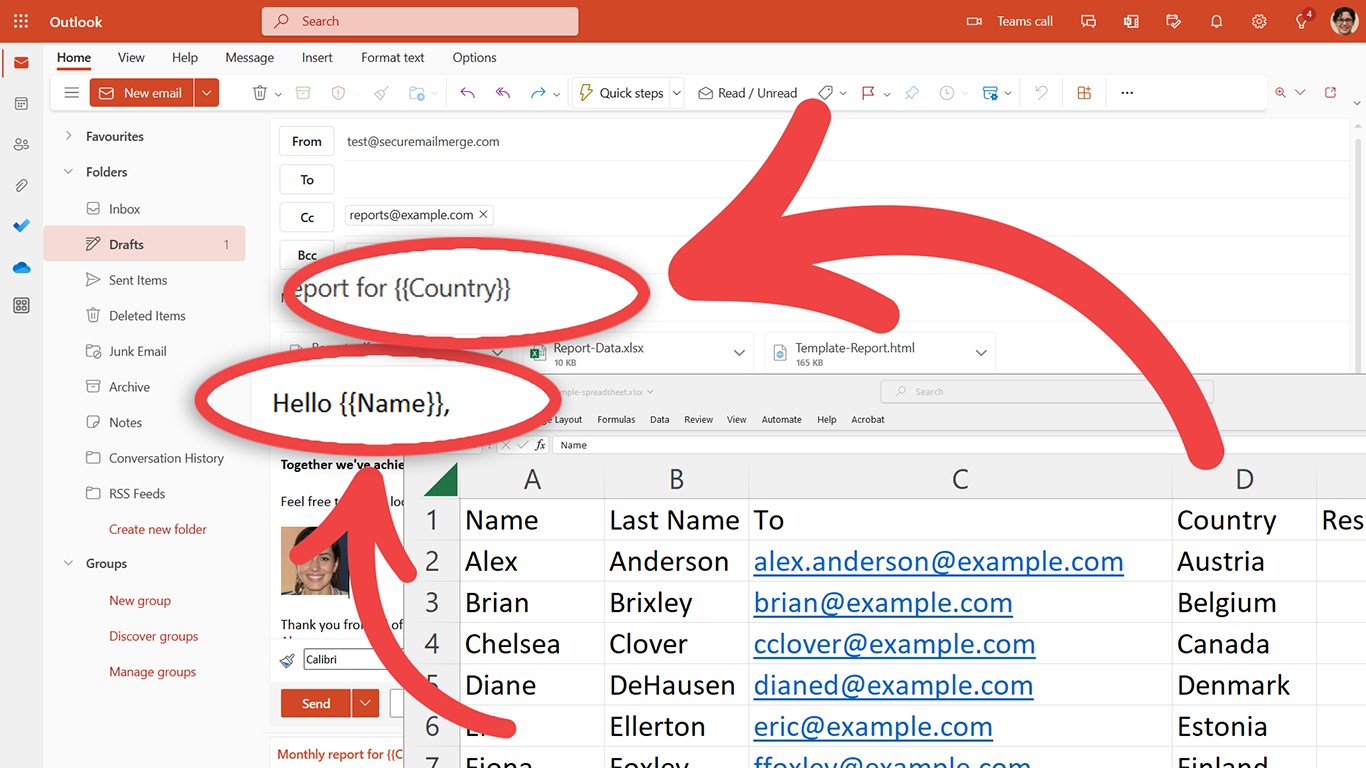This screenshot has height=768, width=1366.
Task: Switch to the View tab
Action: [x=131, y=58]
